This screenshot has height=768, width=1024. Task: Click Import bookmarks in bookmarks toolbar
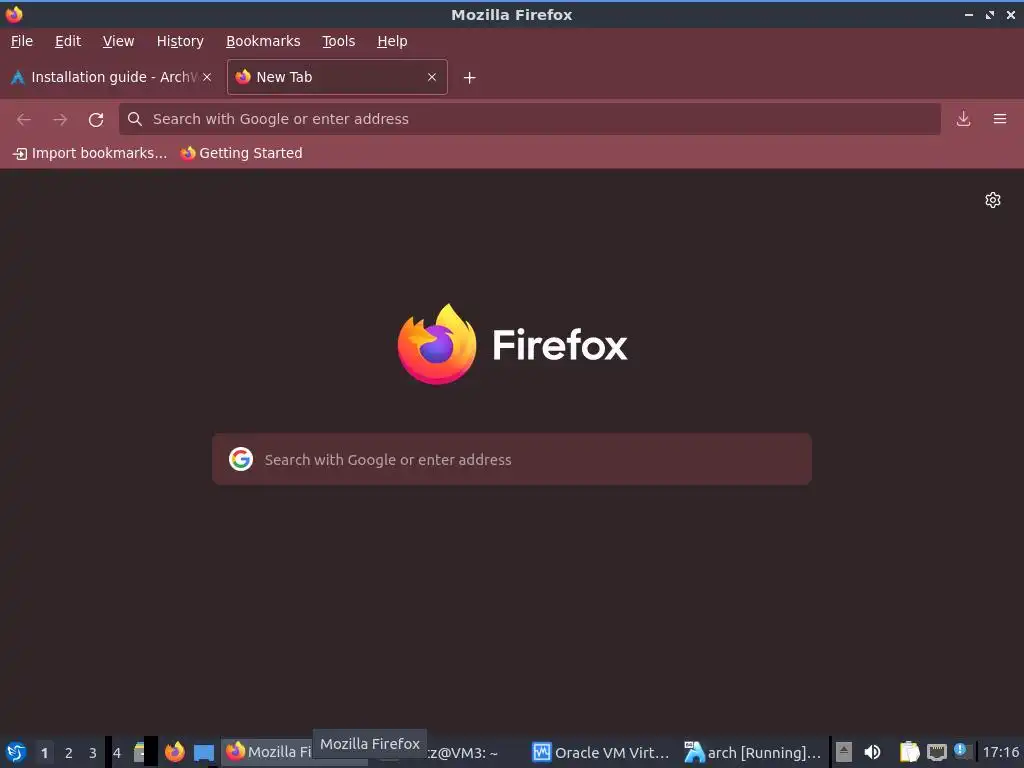point(90,153)
